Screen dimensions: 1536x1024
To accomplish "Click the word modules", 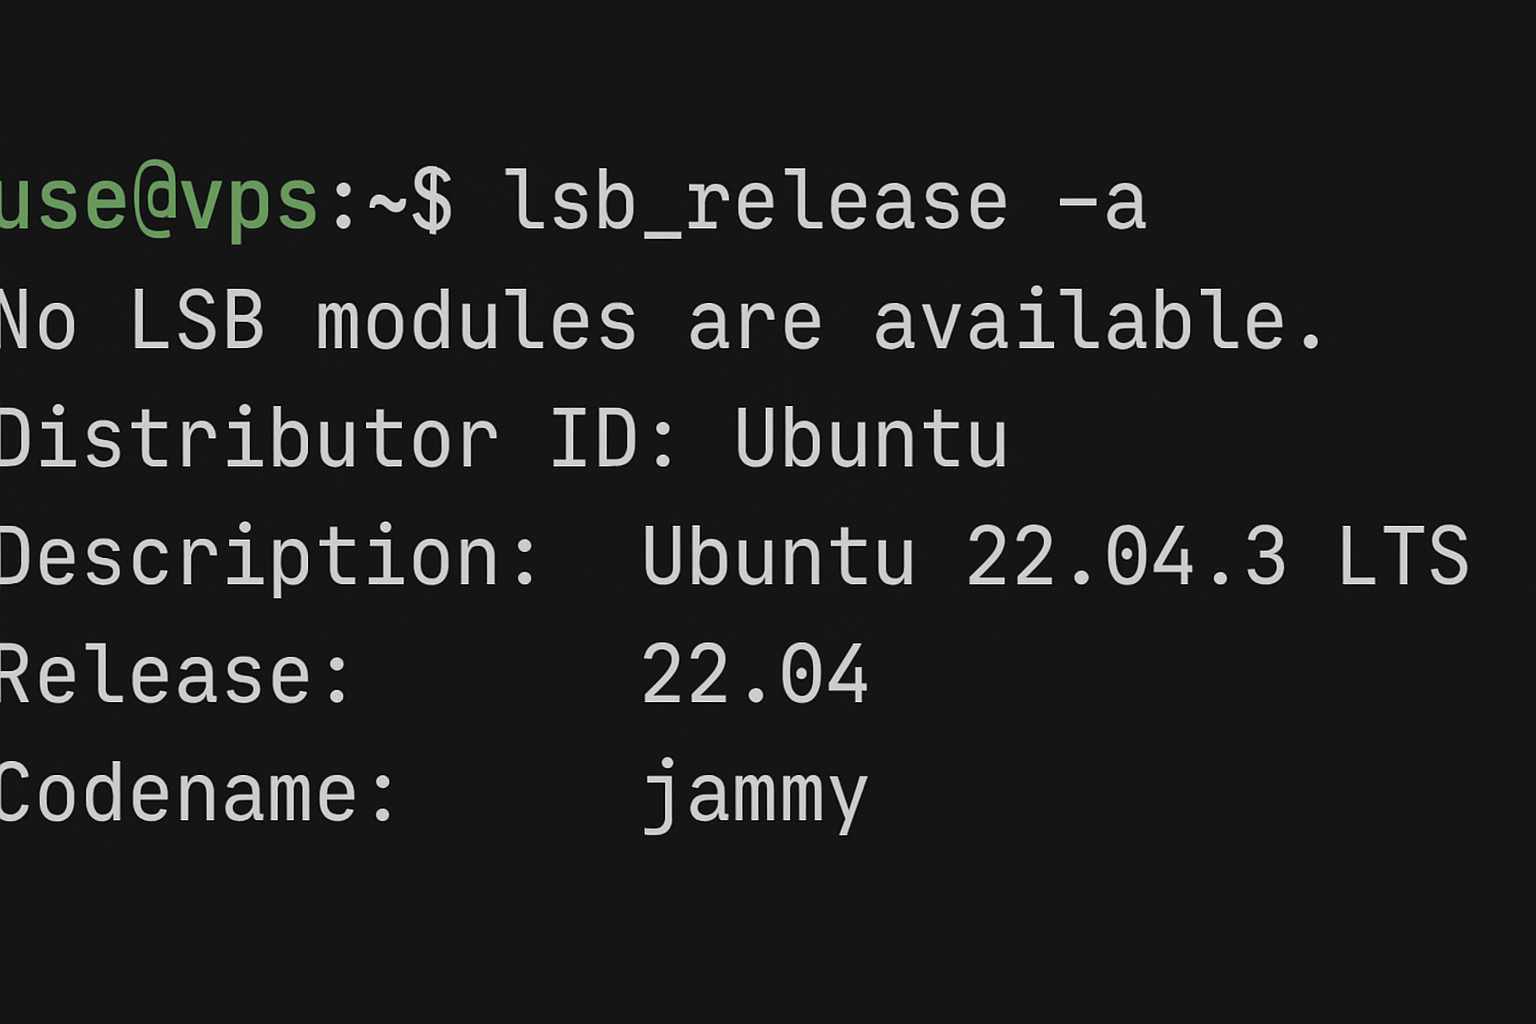I will pos(476,321).
